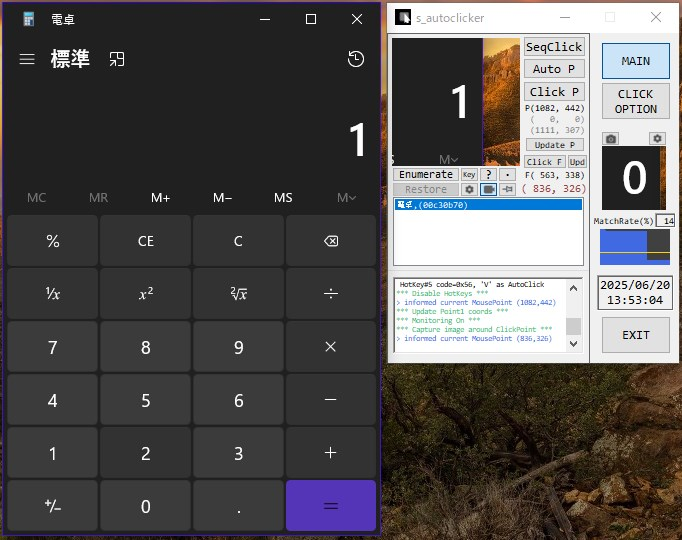The height and width of the screenshot is (540, 682).
Task: Click the Key button
Action: [x=469, y=174]
